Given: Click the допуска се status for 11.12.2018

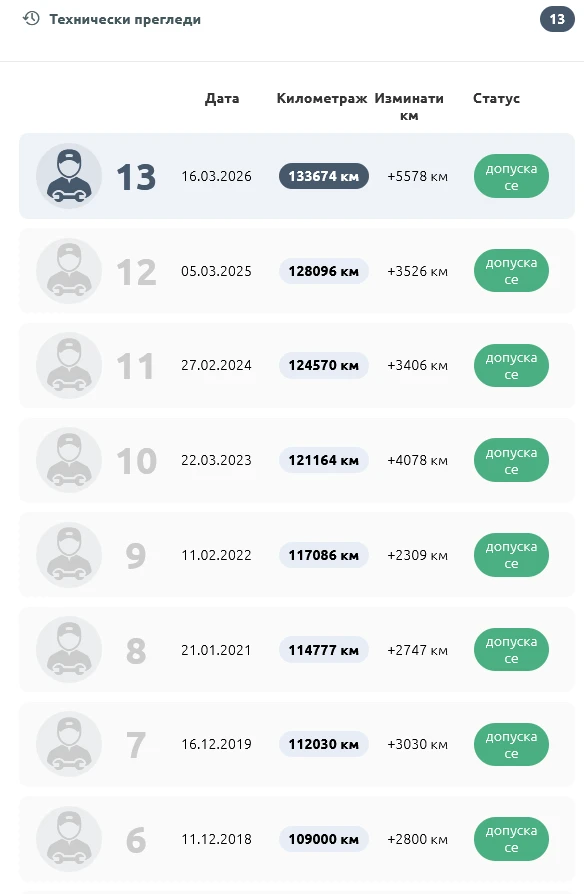Looking at the screenshot, I should point(511,839).
